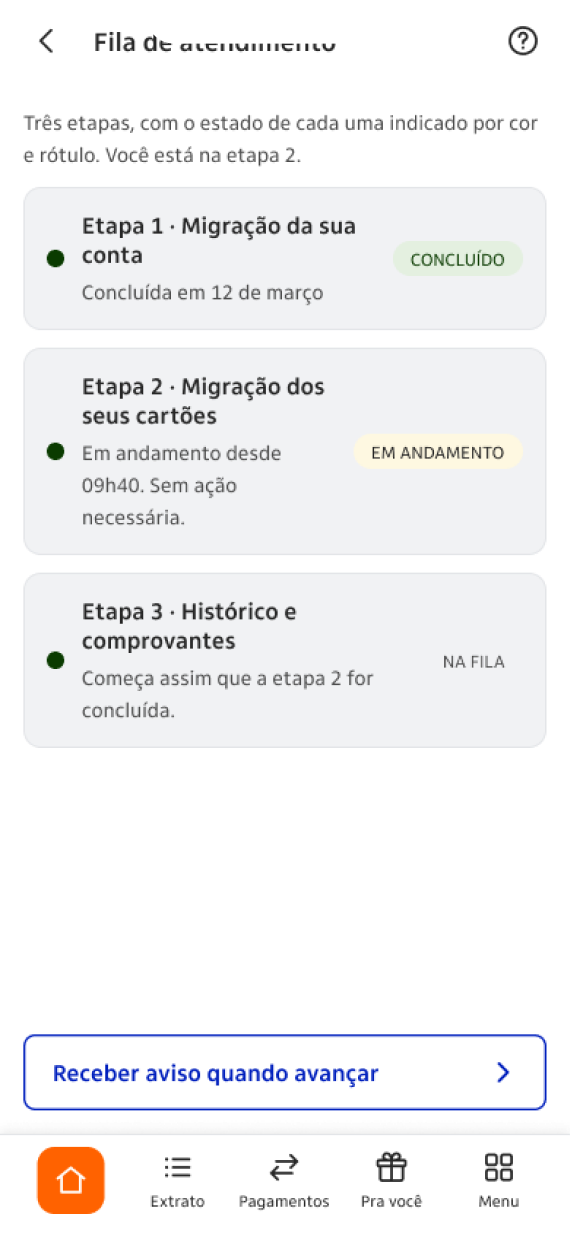Tap the EM ANDAMENTO status badge
The width and height of the screenshot is (570, 1233).
click(x=438, y=452)
